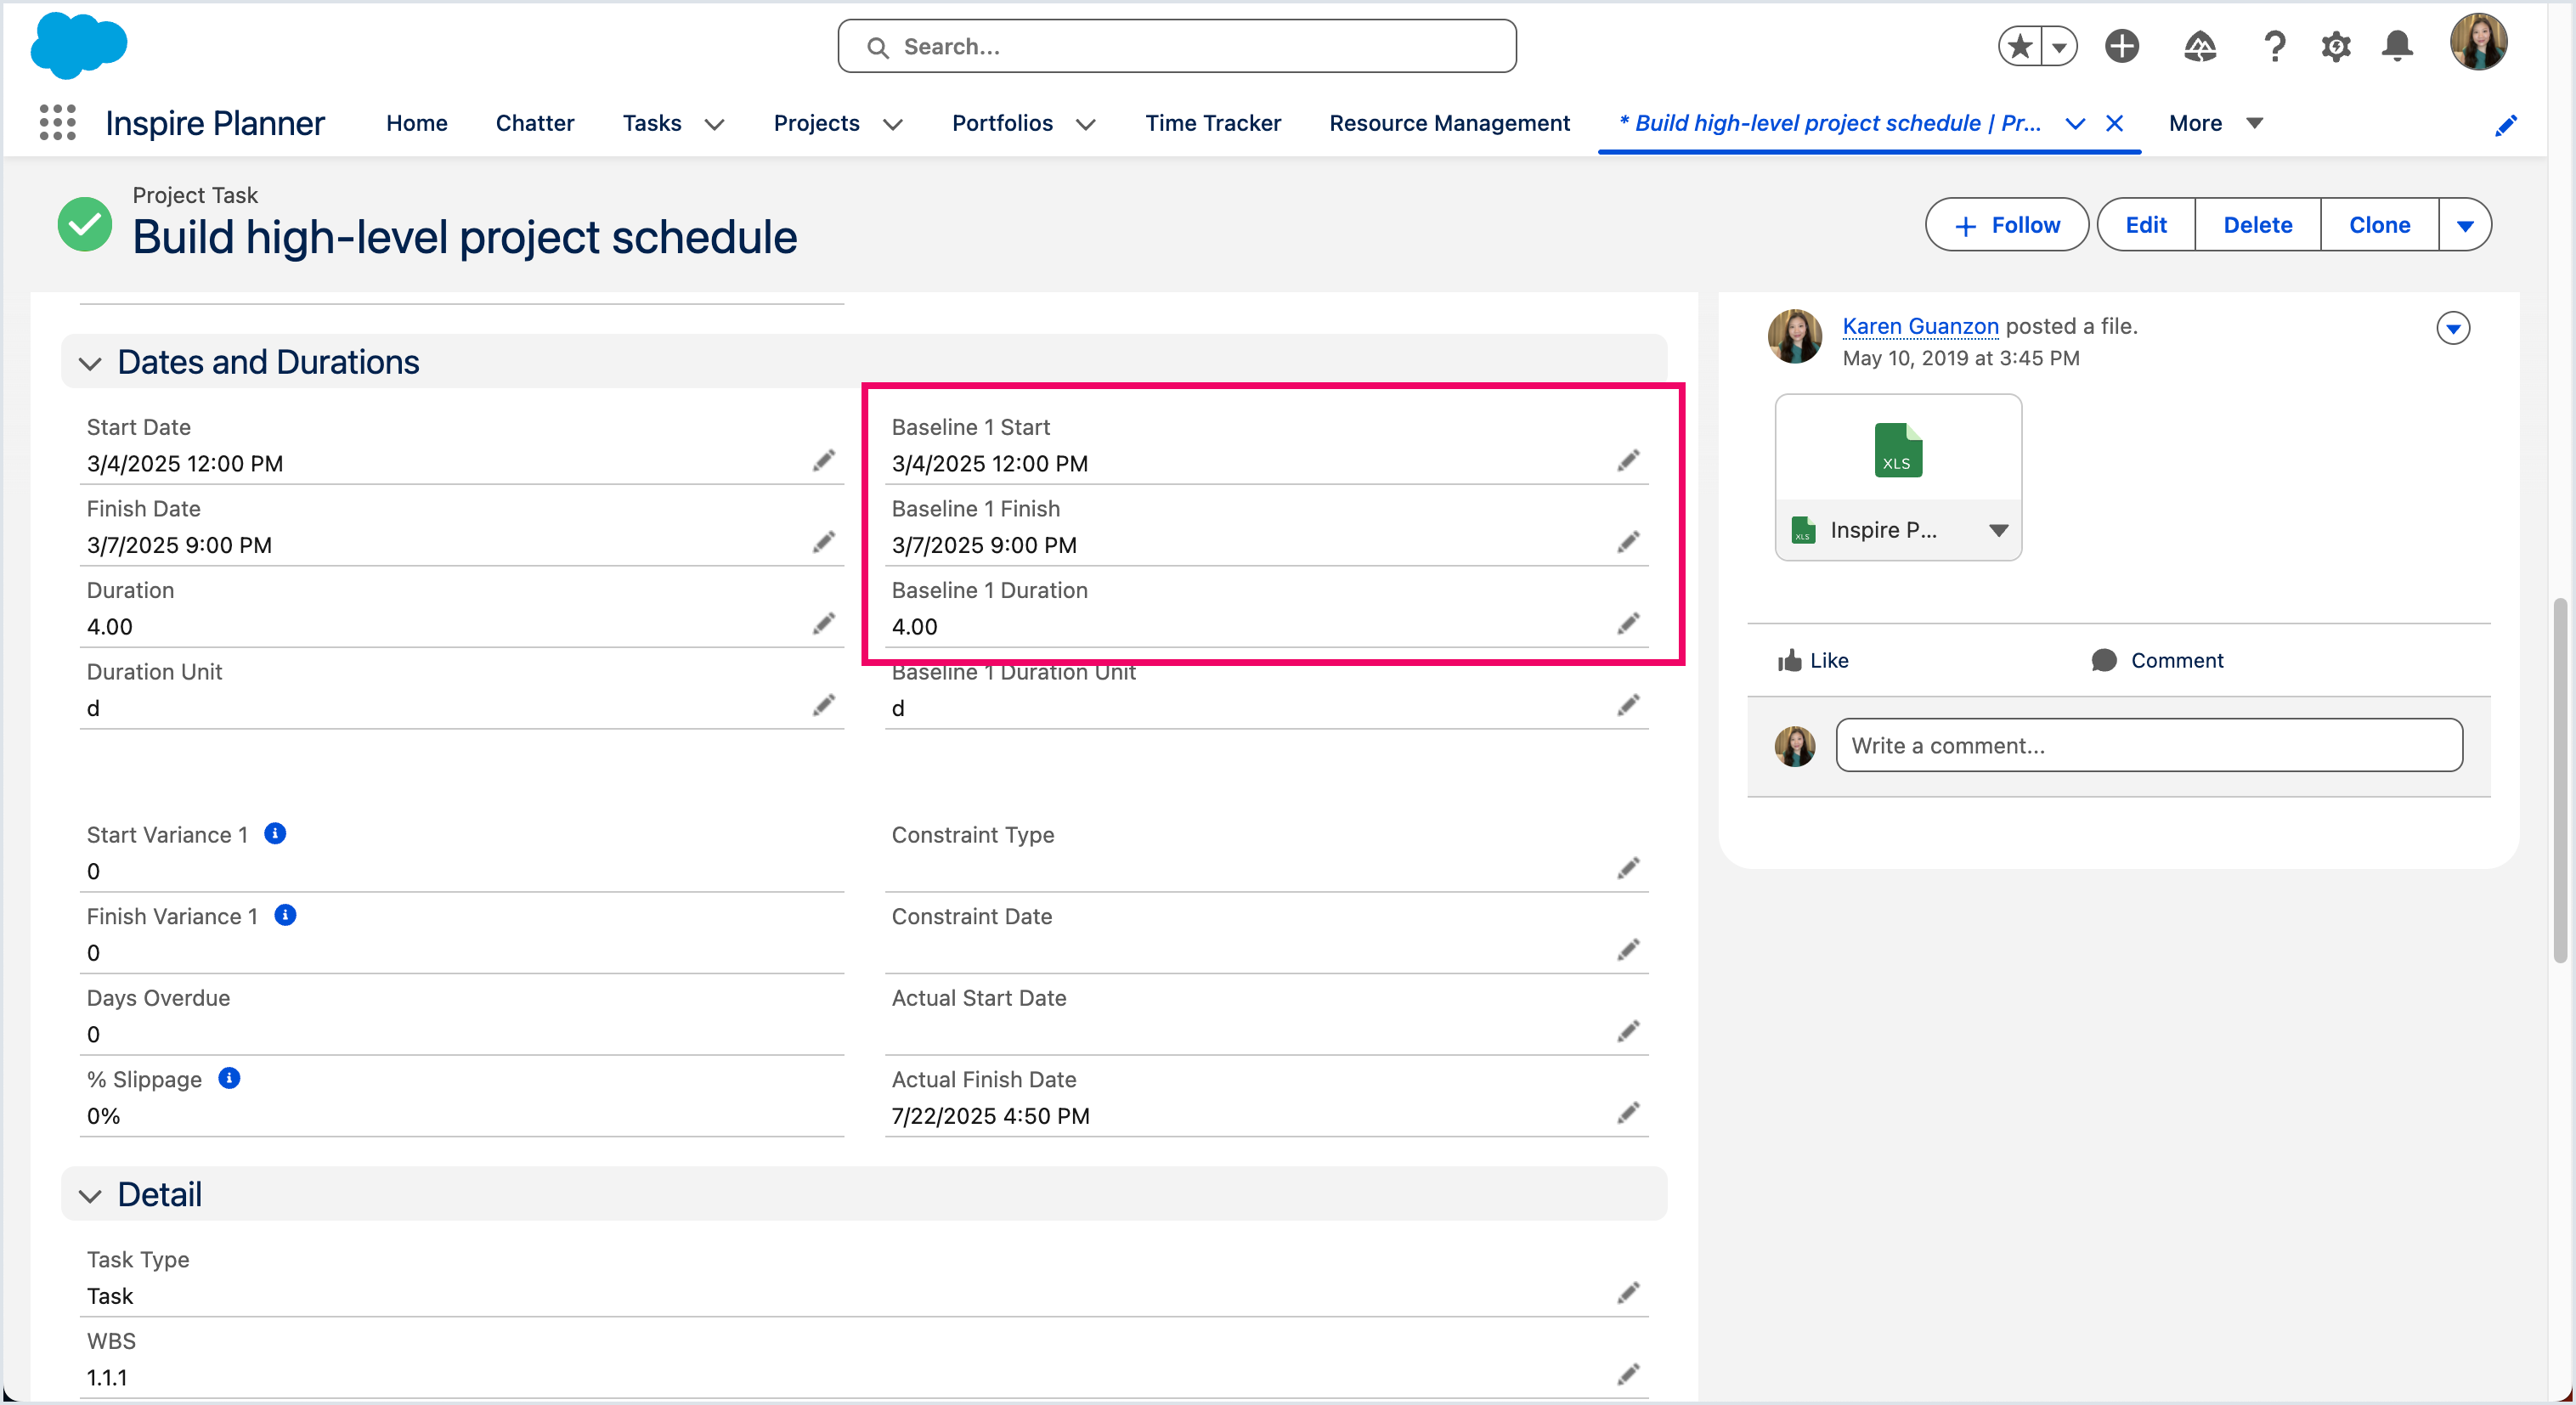Open Karen Guanzon's profile link

pos(1920,326)
